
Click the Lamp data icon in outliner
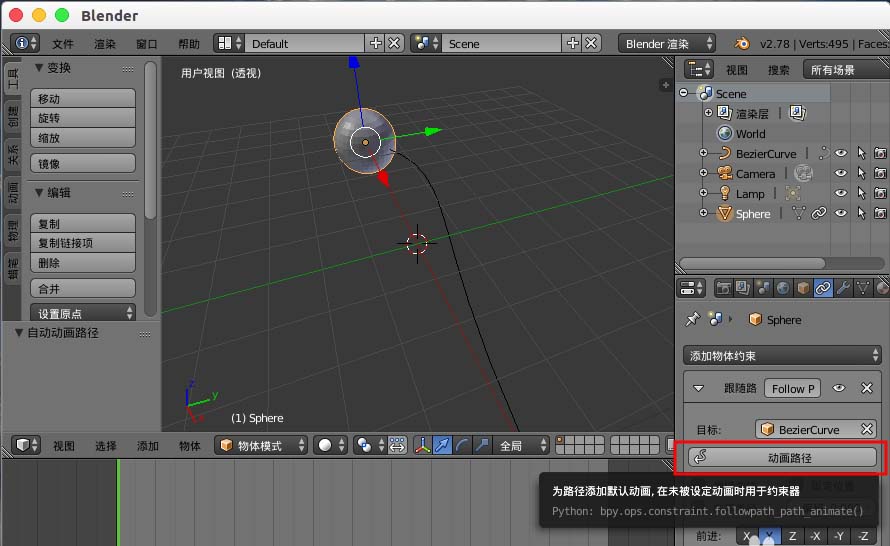pos(793,194)
